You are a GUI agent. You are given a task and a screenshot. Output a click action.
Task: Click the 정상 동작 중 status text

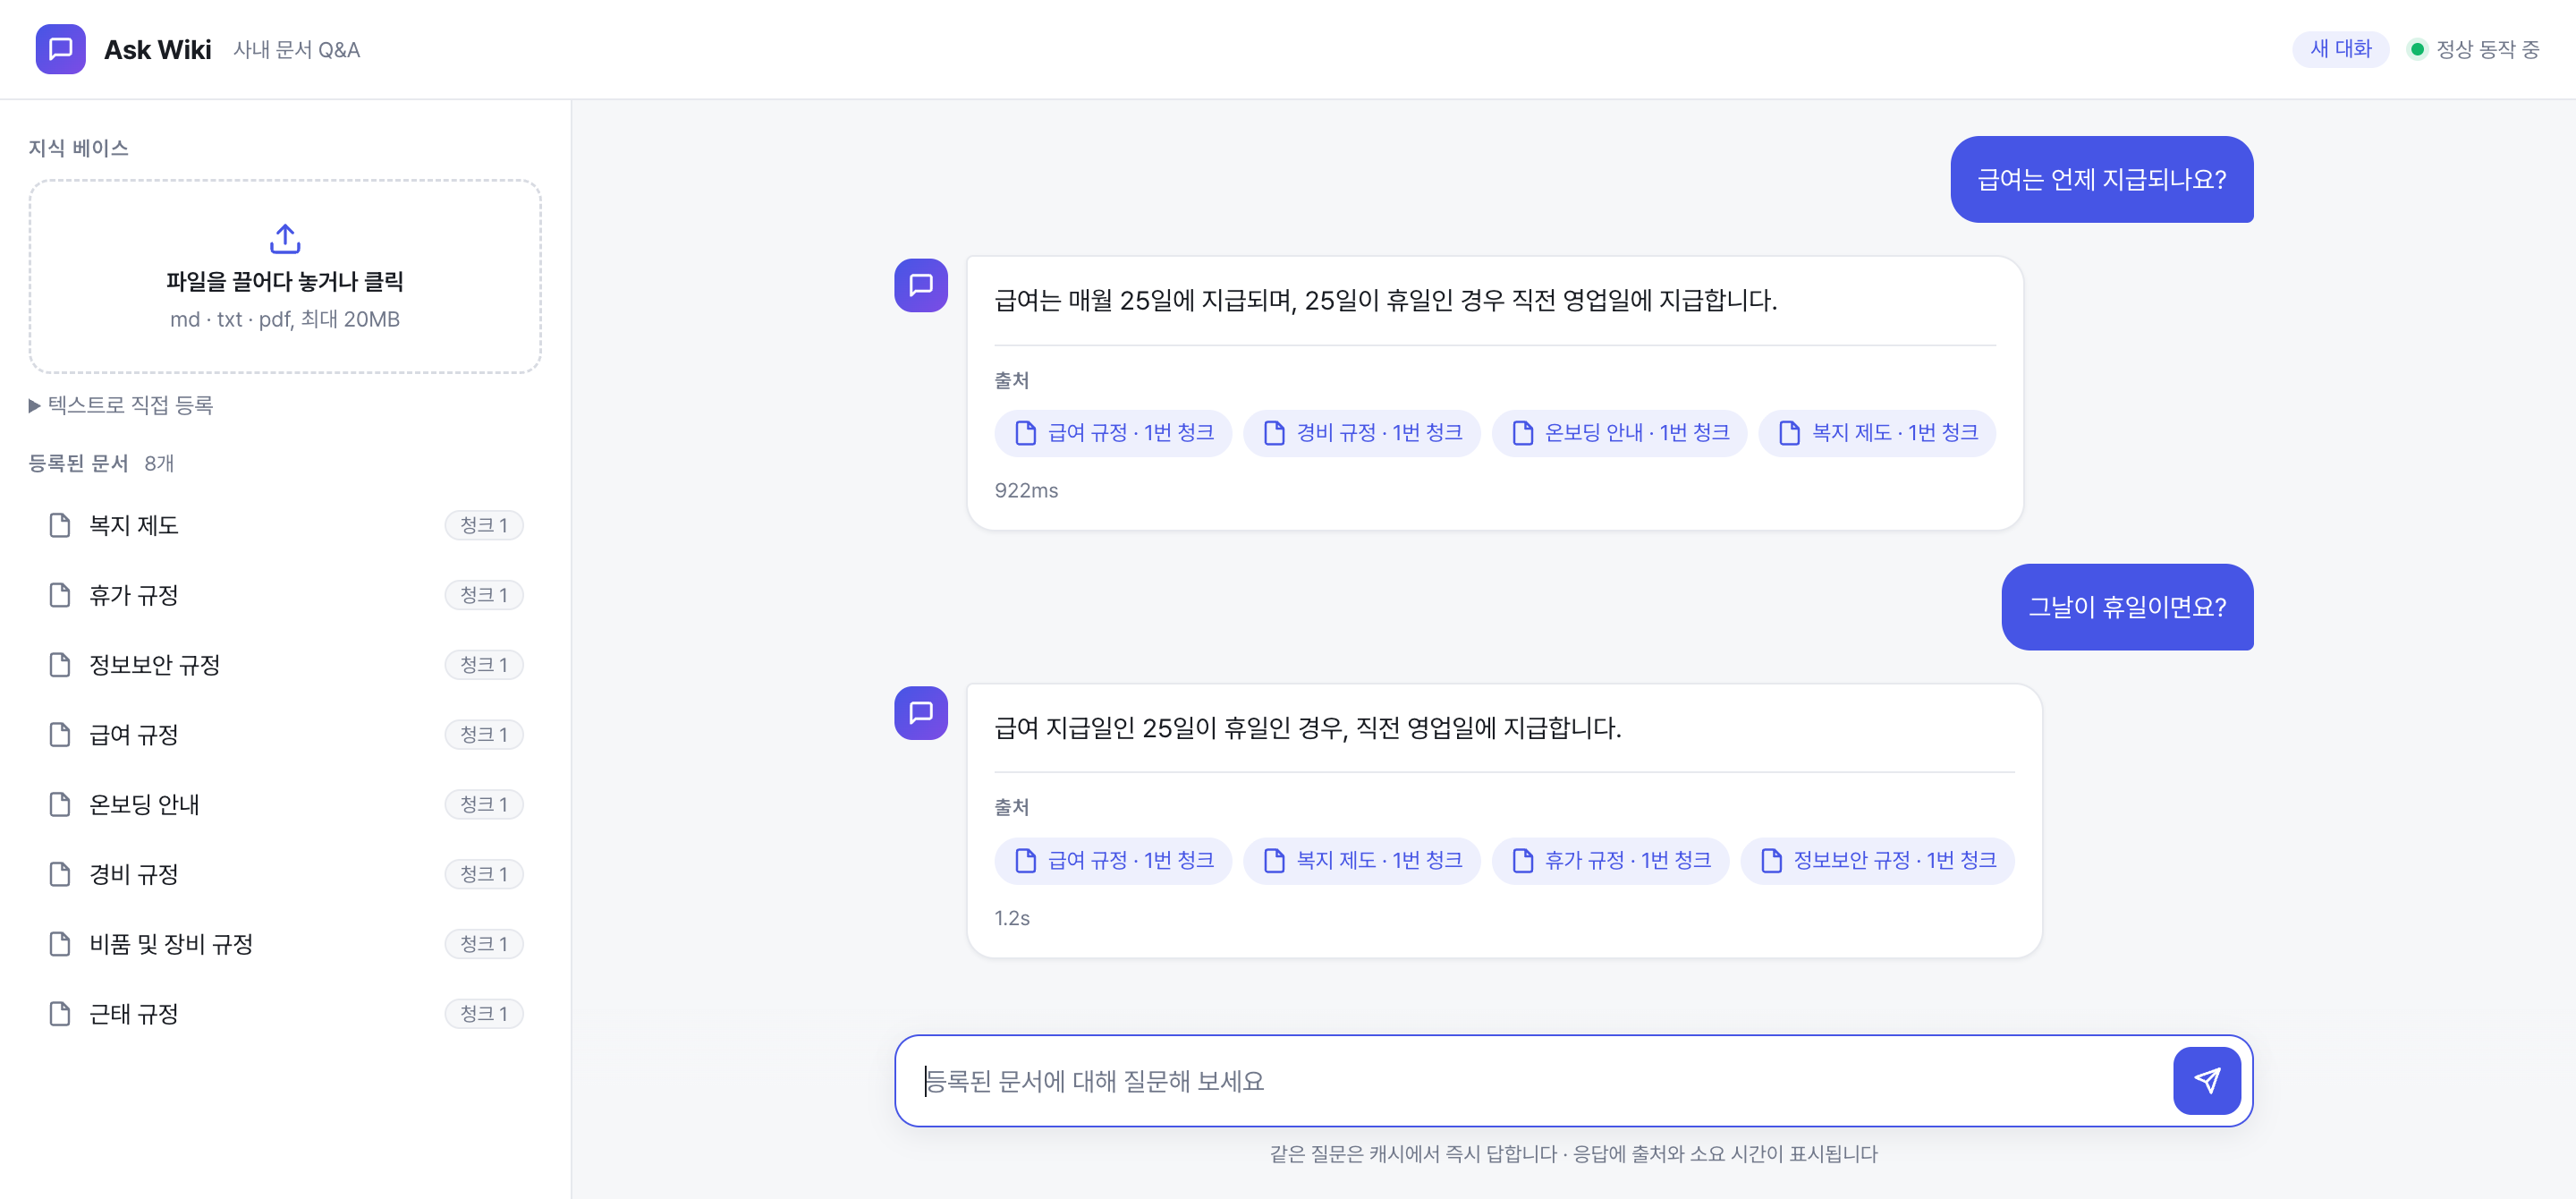[2487, 49]
